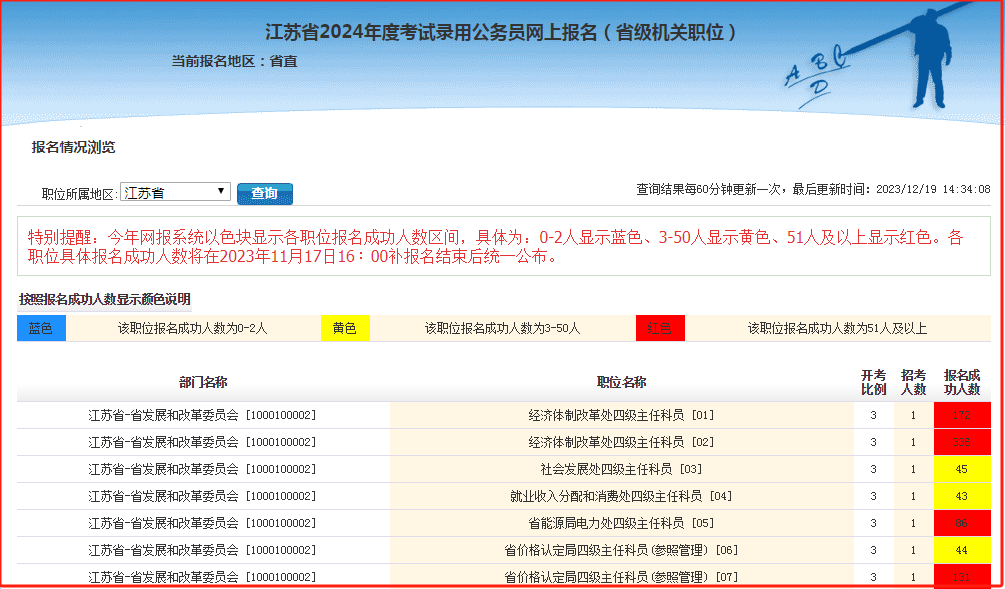
Task: Click the 报名成功人数 column header
Action: point(962,381)
